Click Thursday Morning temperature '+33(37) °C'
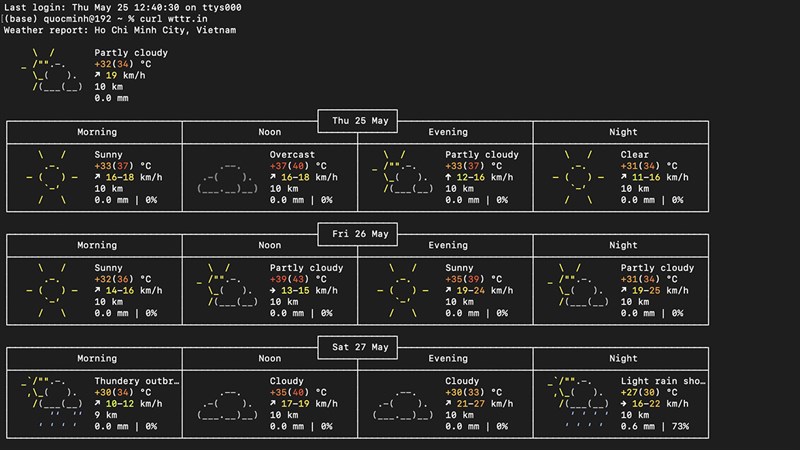 pyautogui.click(x=122, y=166)
